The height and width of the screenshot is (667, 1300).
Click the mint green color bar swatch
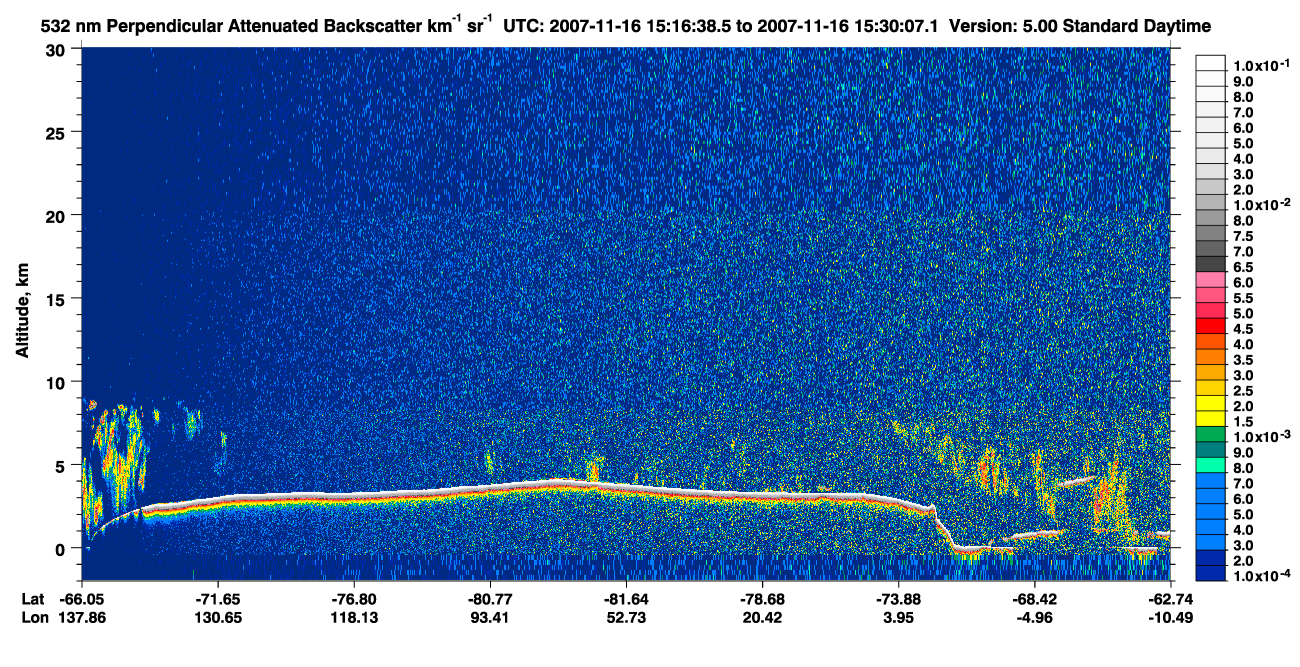1210,464
